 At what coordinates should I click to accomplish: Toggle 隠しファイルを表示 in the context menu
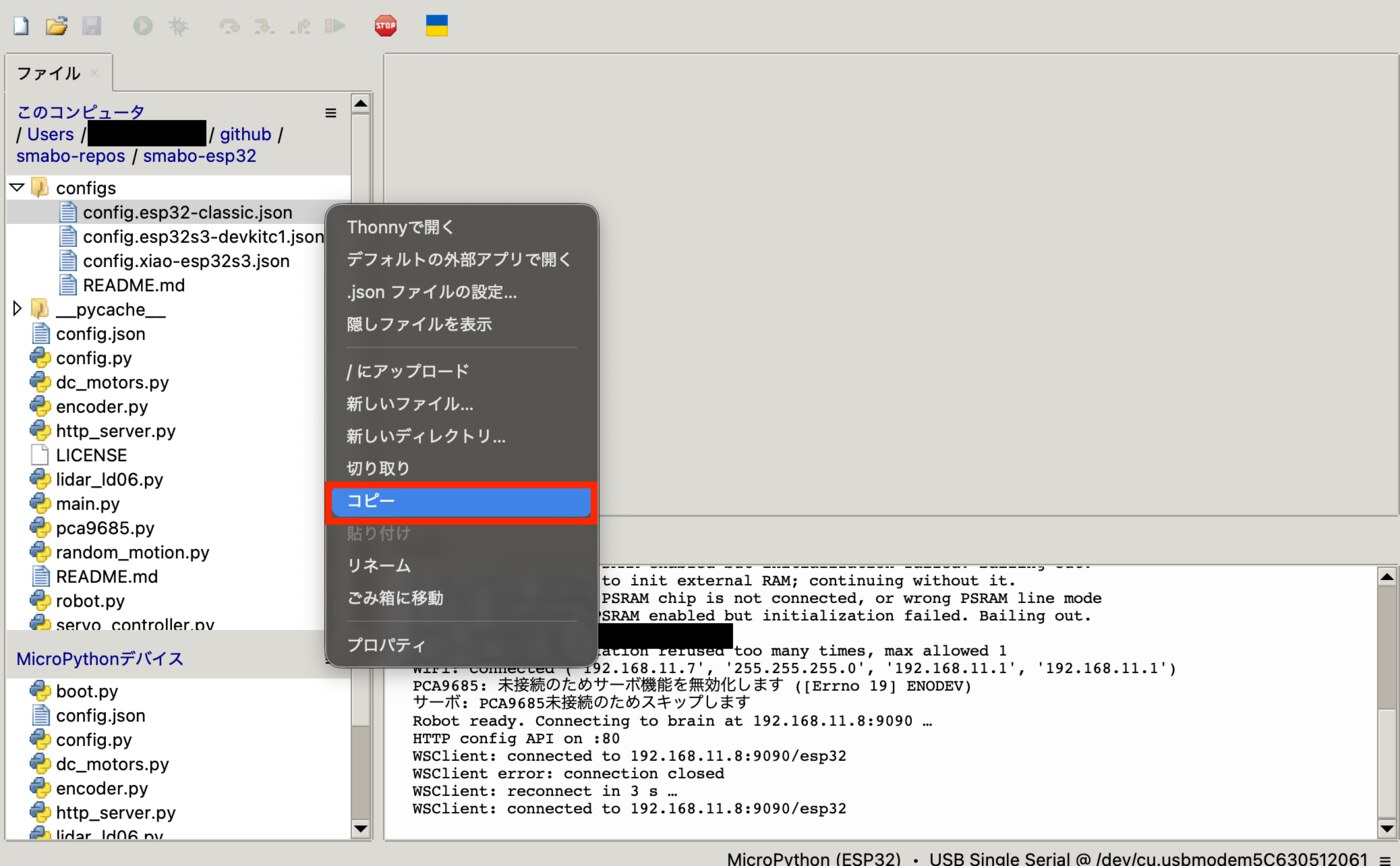click(462, 324)
